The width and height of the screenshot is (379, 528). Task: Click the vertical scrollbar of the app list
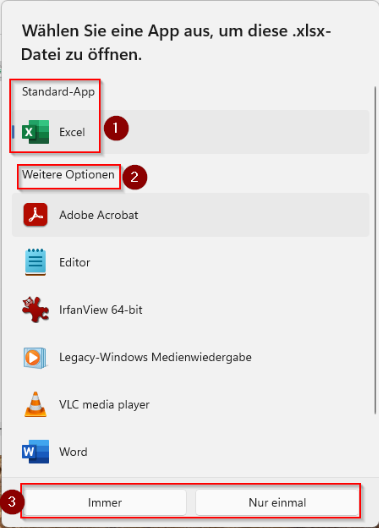click(x=375, y=250)
